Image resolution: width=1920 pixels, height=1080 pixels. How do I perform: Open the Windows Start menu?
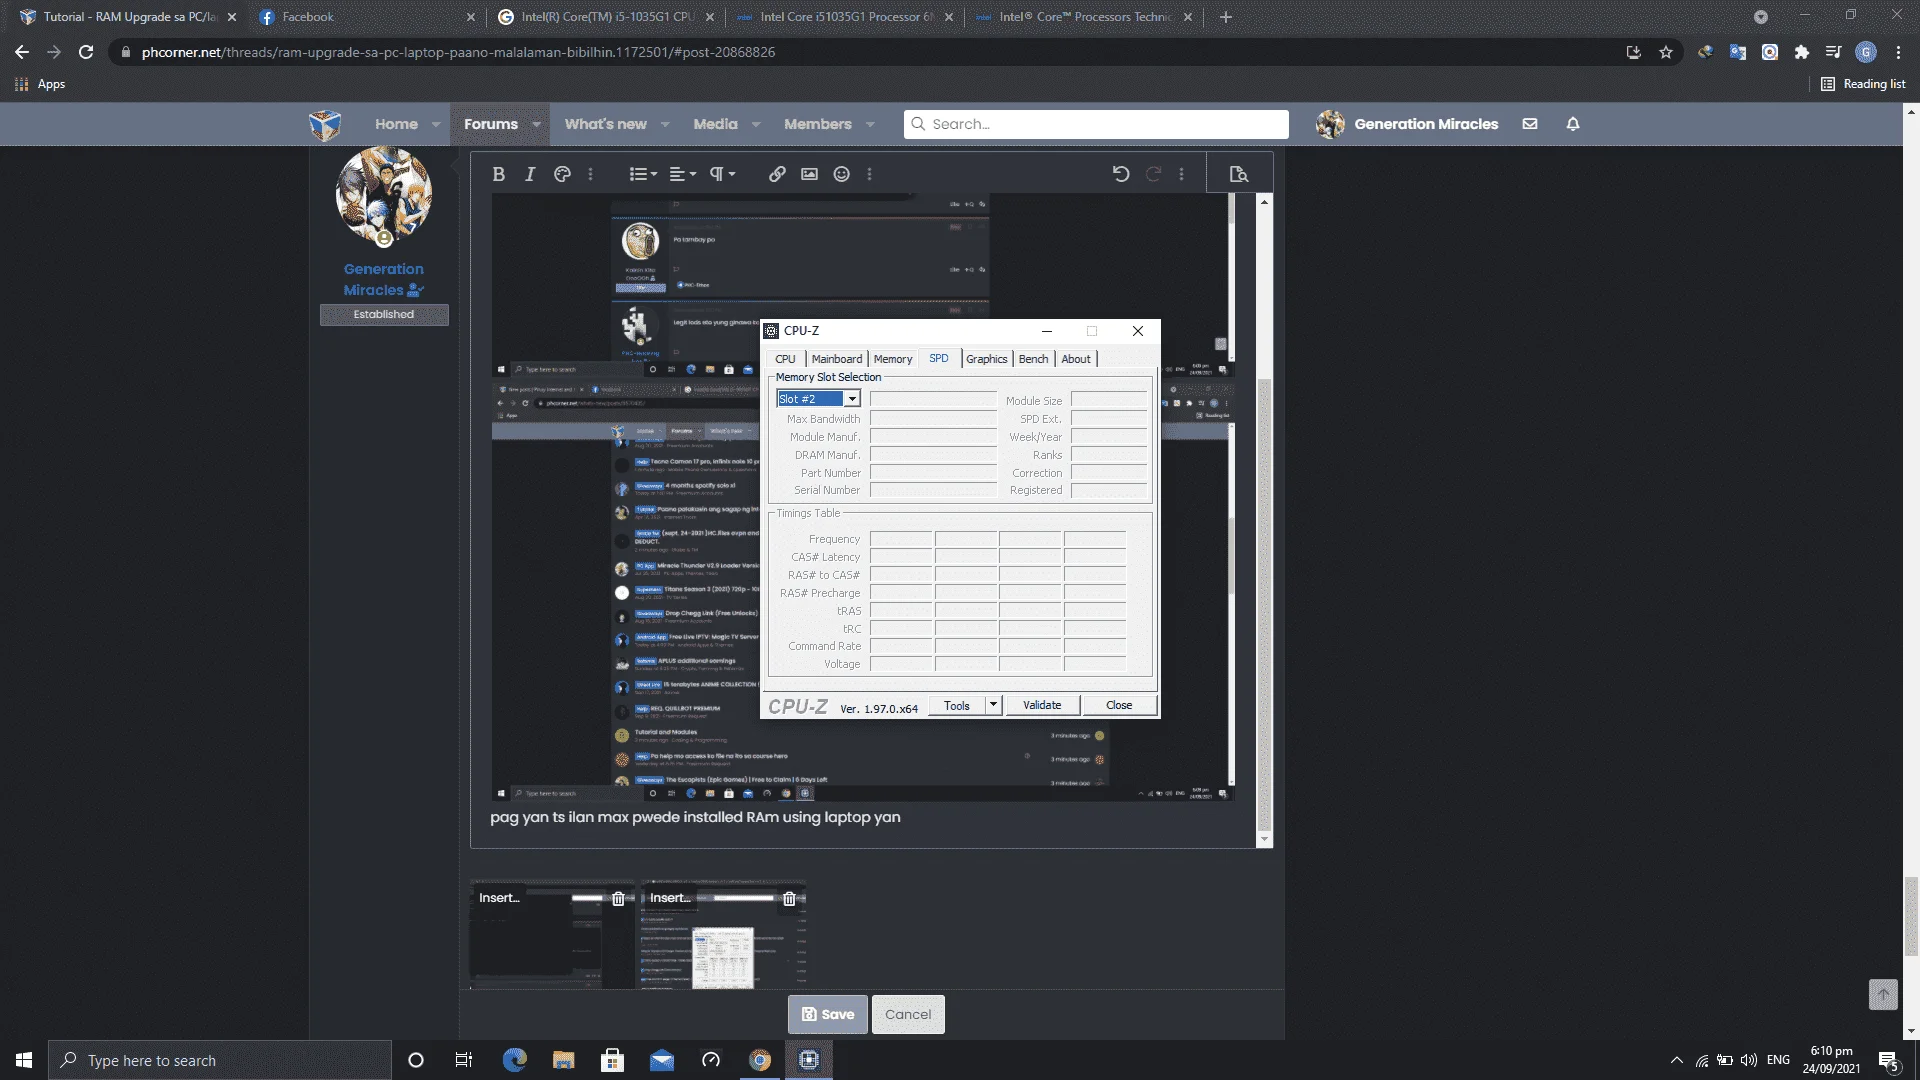24,1060
